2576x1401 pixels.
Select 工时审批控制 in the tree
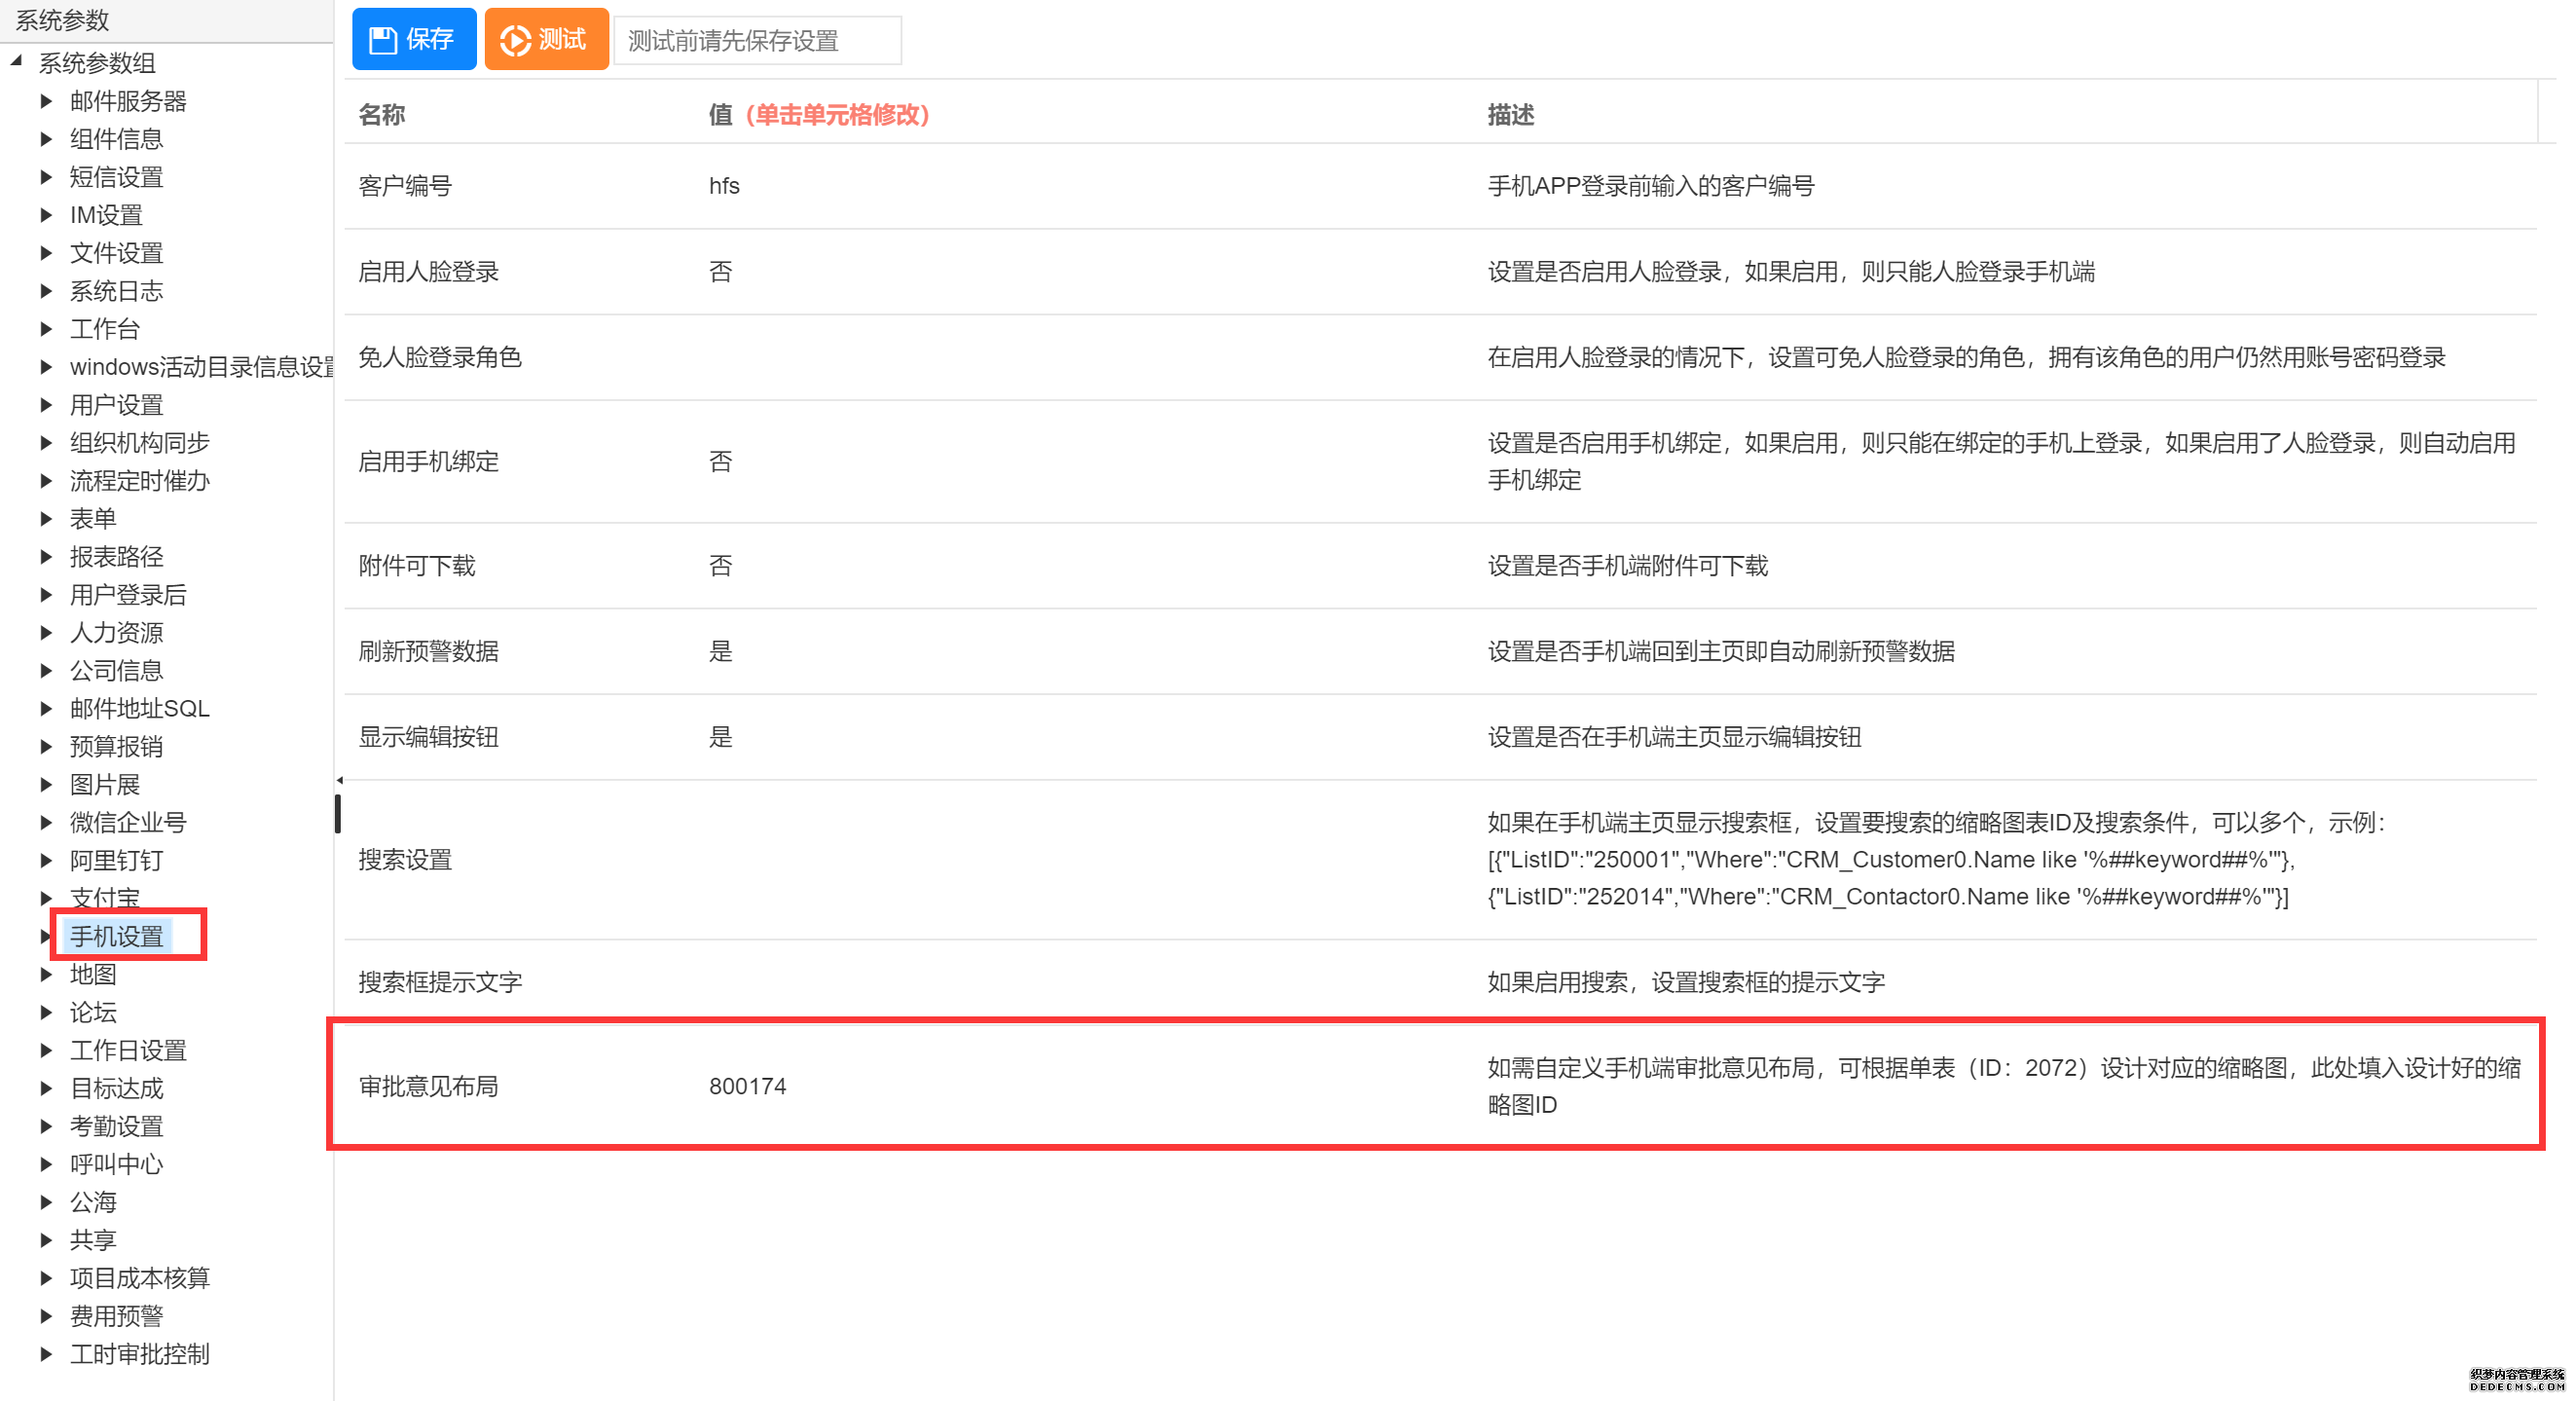coord(140,1355)
